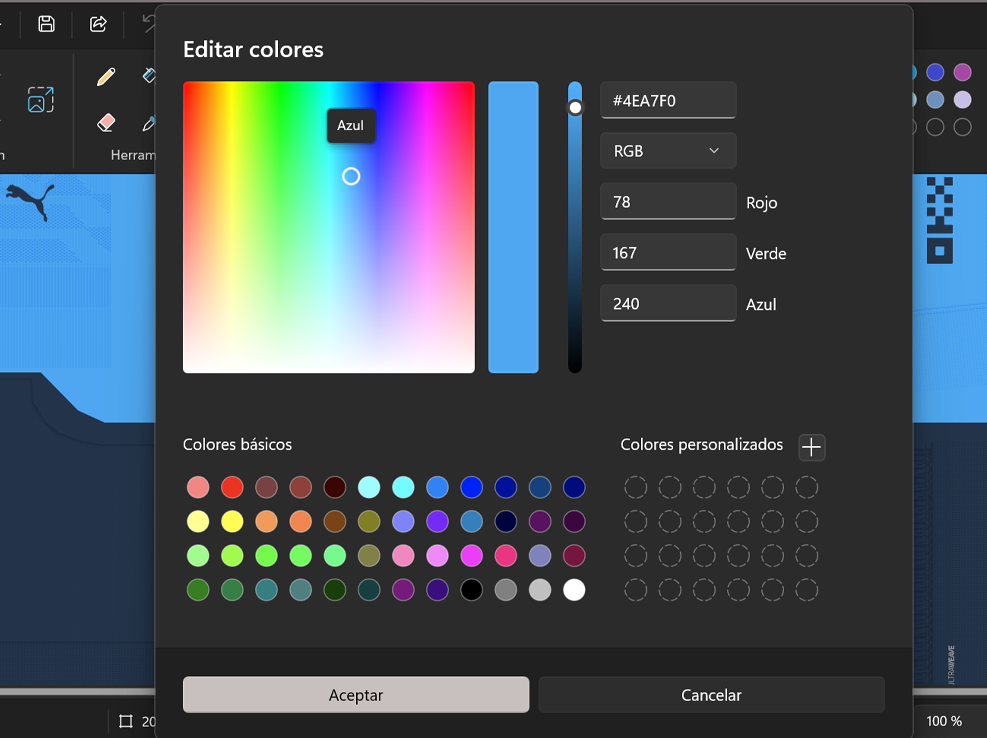Image resolution: width=987 pixels, height=738 pixels.
Task: Click the Save icon in Paint toolbar
Action: 46,24
